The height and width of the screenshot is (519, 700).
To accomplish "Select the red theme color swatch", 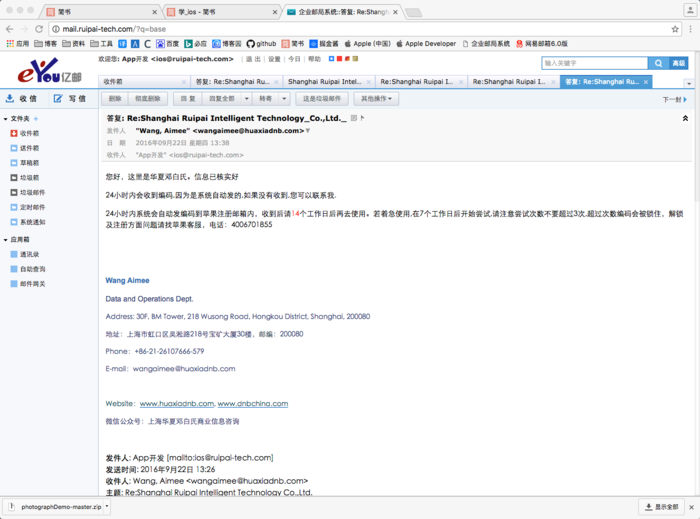I will click(339, 58).
